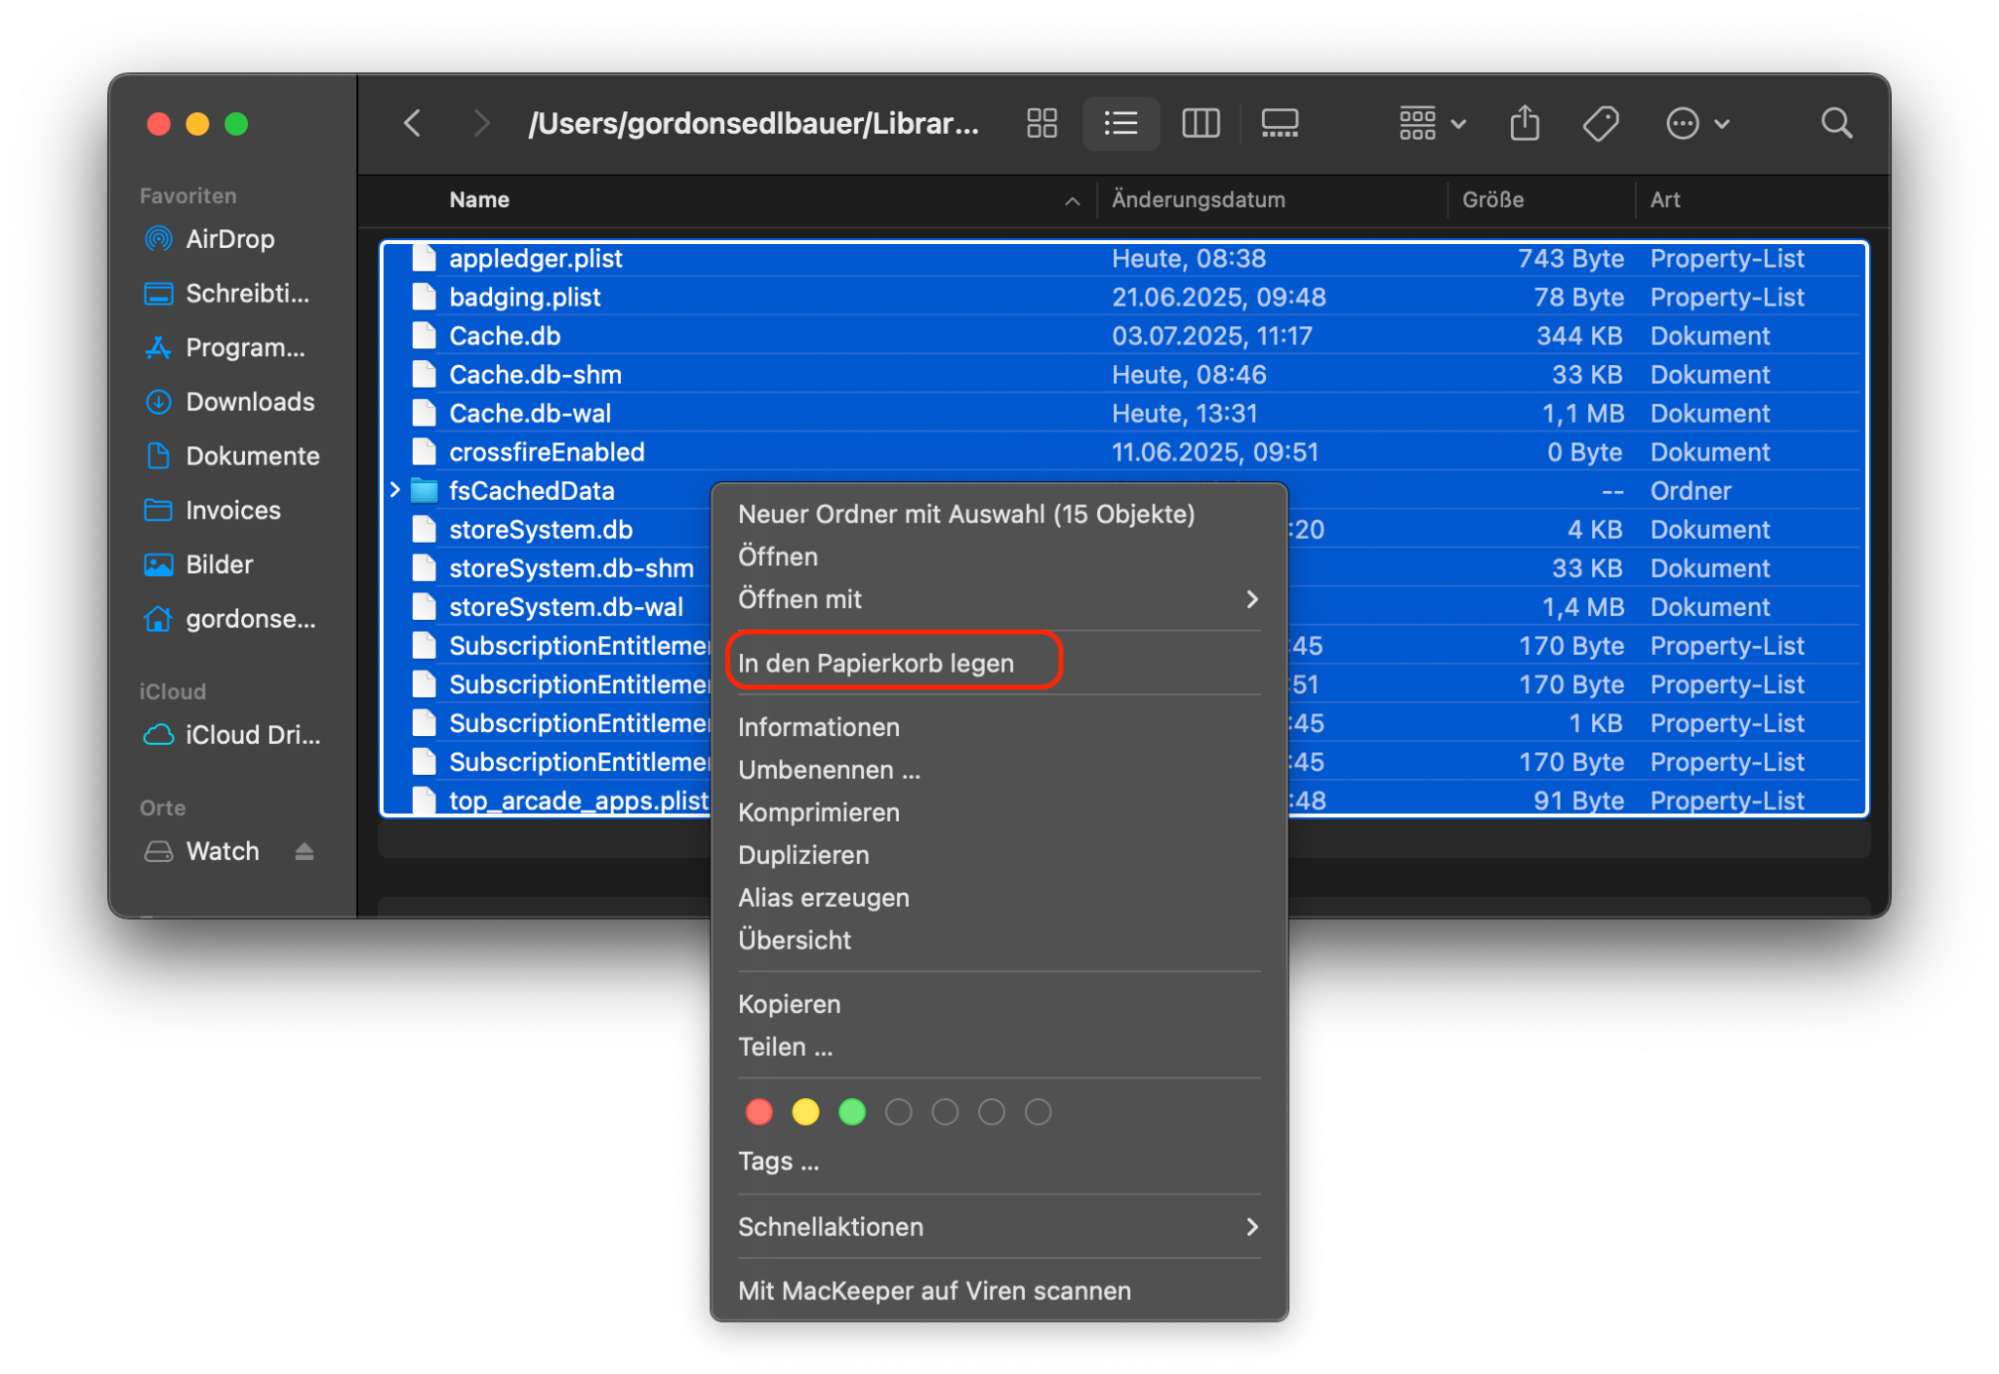
Task: Switch to gallery view
Action: coord(1279,123)
